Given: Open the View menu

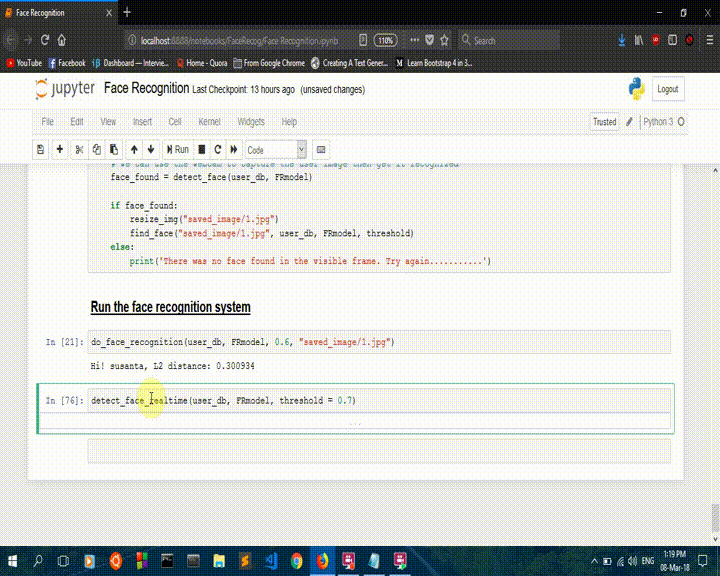Looking at the screenshot, I should click(108, 122).
